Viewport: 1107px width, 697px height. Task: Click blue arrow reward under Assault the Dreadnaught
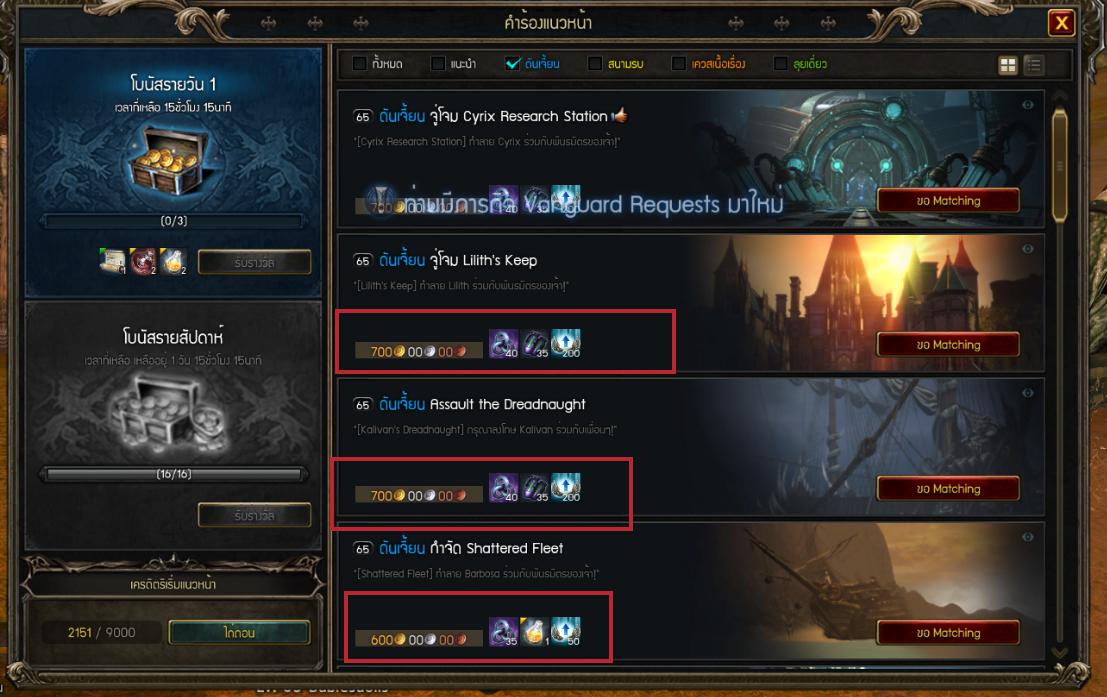pos(566,487)
